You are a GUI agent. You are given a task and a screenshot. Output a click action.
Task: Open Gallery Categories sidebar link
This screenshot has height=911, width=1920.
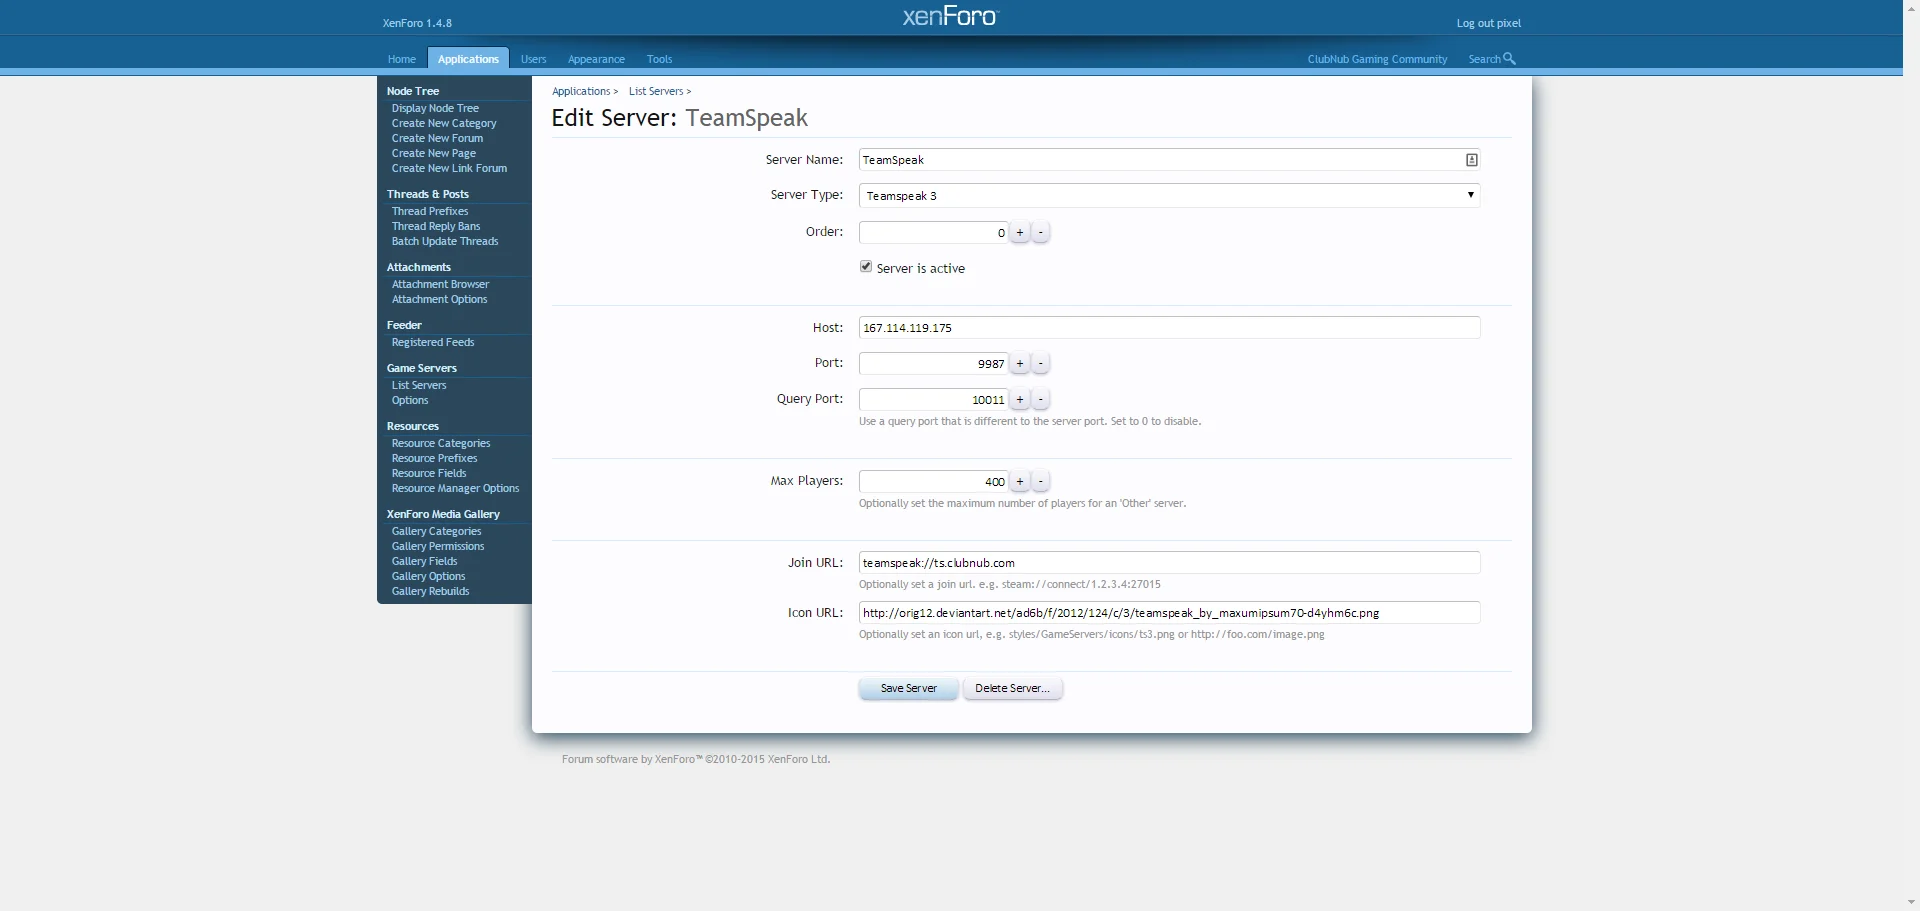click(x=436, y=531)
